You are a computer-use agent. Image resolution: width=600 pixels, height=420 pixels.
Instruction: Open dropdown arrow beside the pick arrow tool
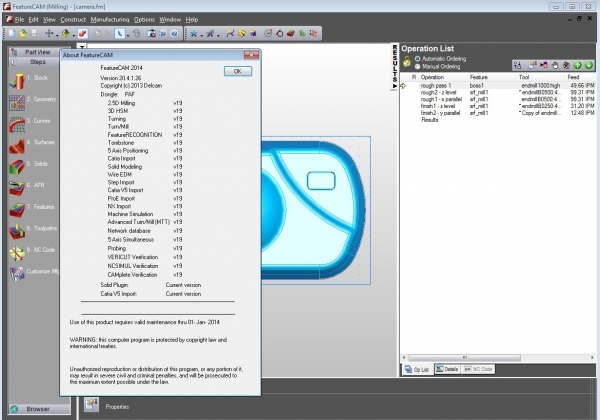pos(128,35)
